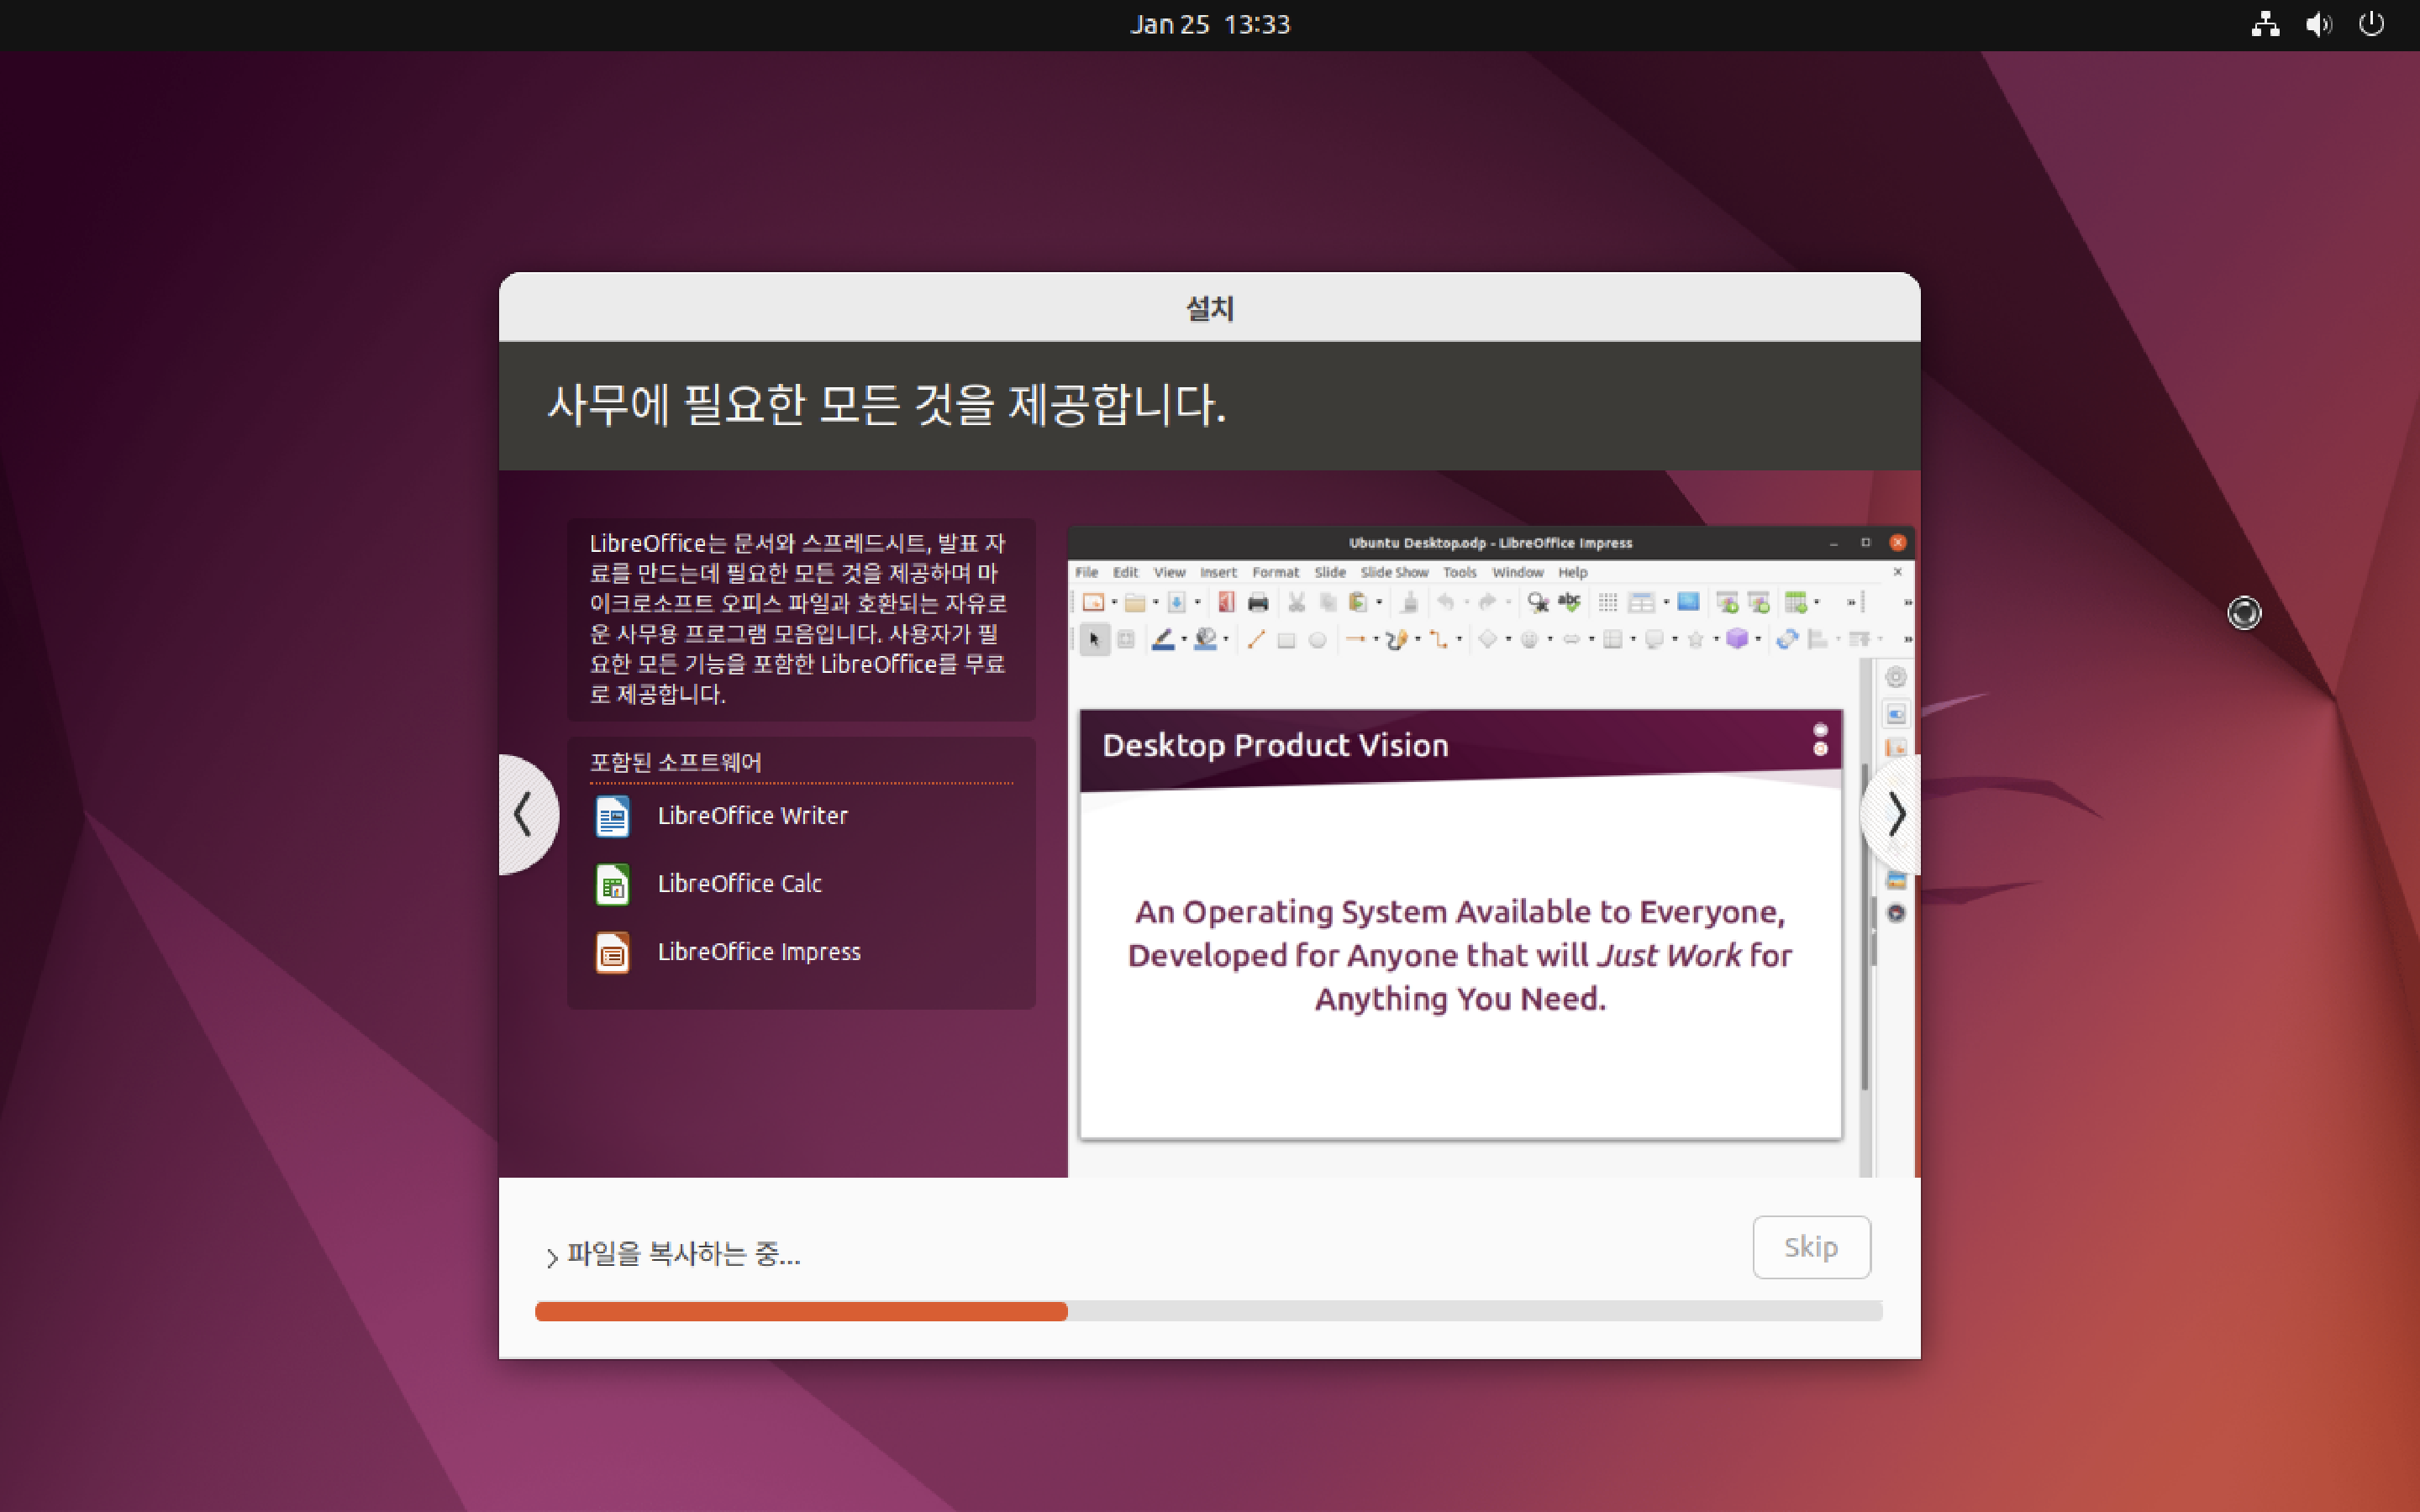Click Export as PDF icon in Impress preview

(x=1227, y=602)
